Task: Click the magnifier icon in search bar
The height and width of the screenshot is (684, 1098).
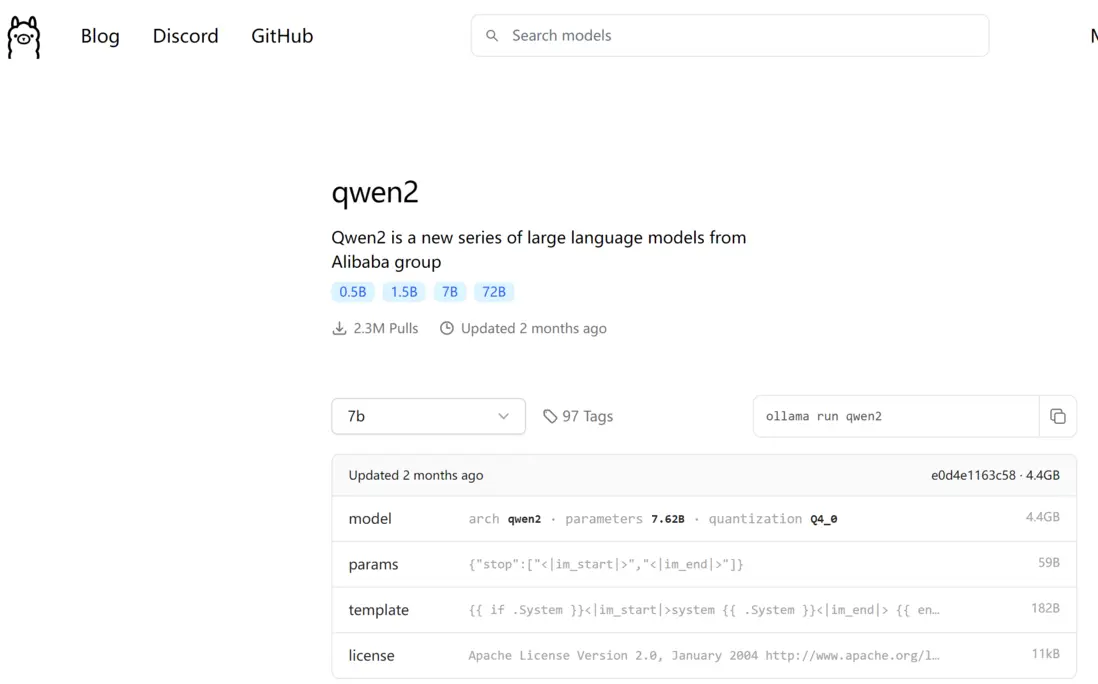Action: pyautogui.click(x=492, y=36)
